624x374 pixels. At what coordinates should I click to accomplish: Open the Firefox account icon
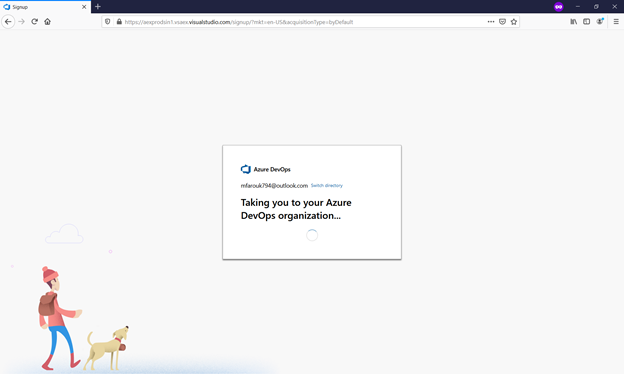click(x=600, y=21)
